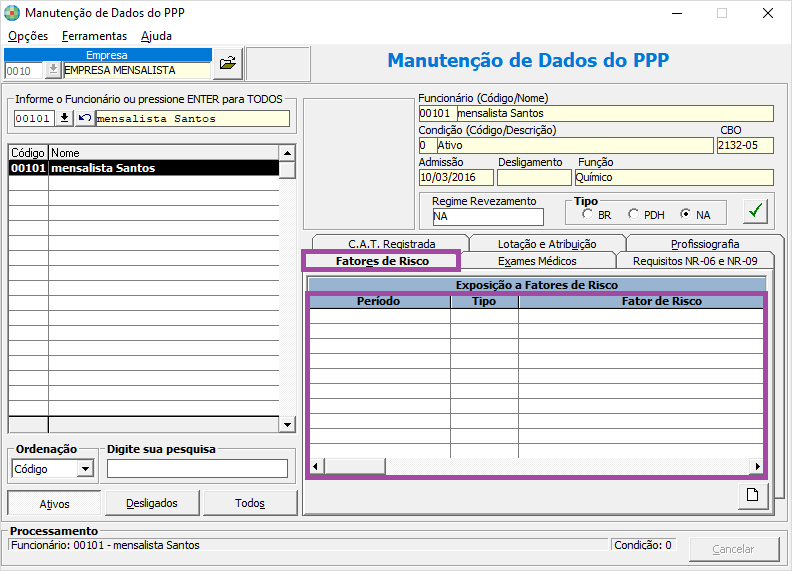Switch to the C.A.T. Registrada tab

391,244
